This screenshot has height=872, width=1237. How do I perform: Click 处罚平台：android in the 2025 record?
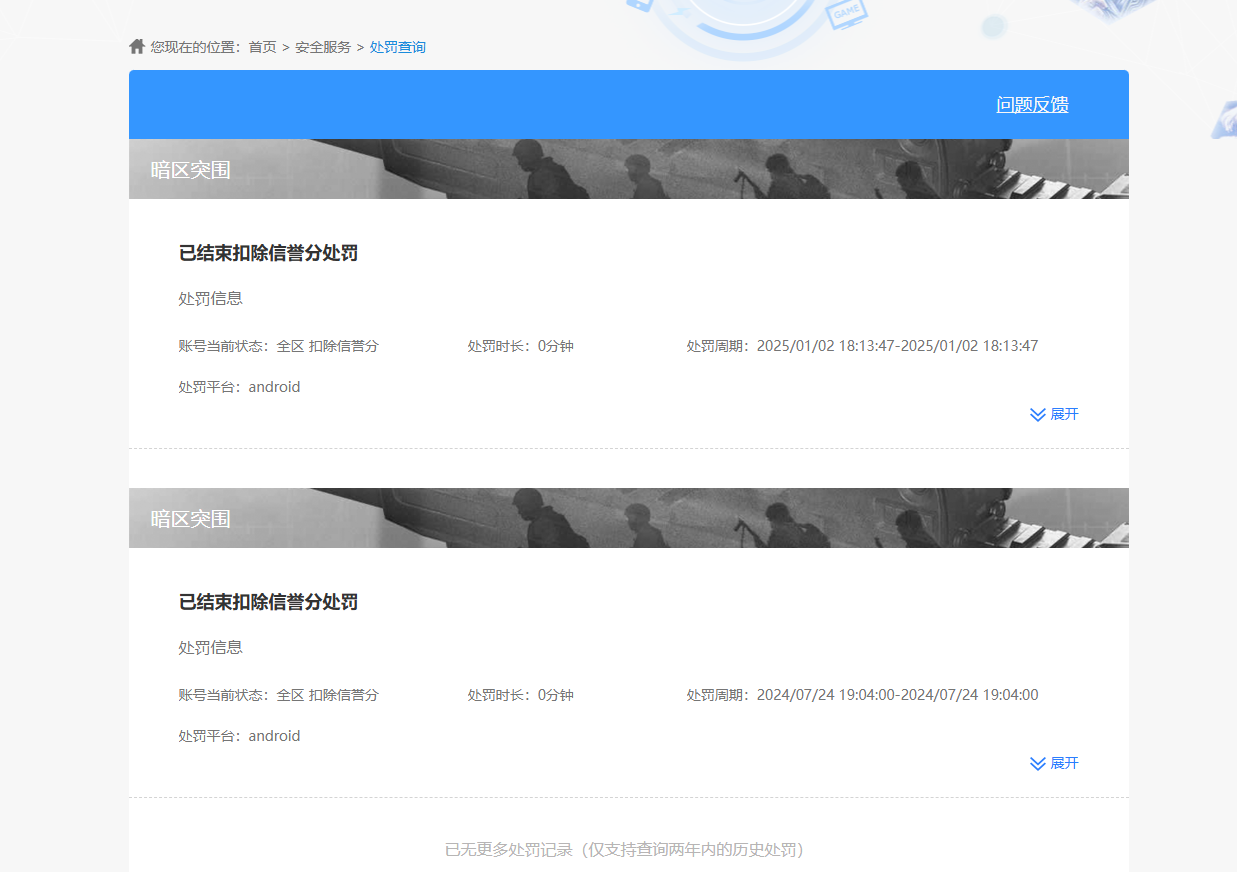click(239, 387)
